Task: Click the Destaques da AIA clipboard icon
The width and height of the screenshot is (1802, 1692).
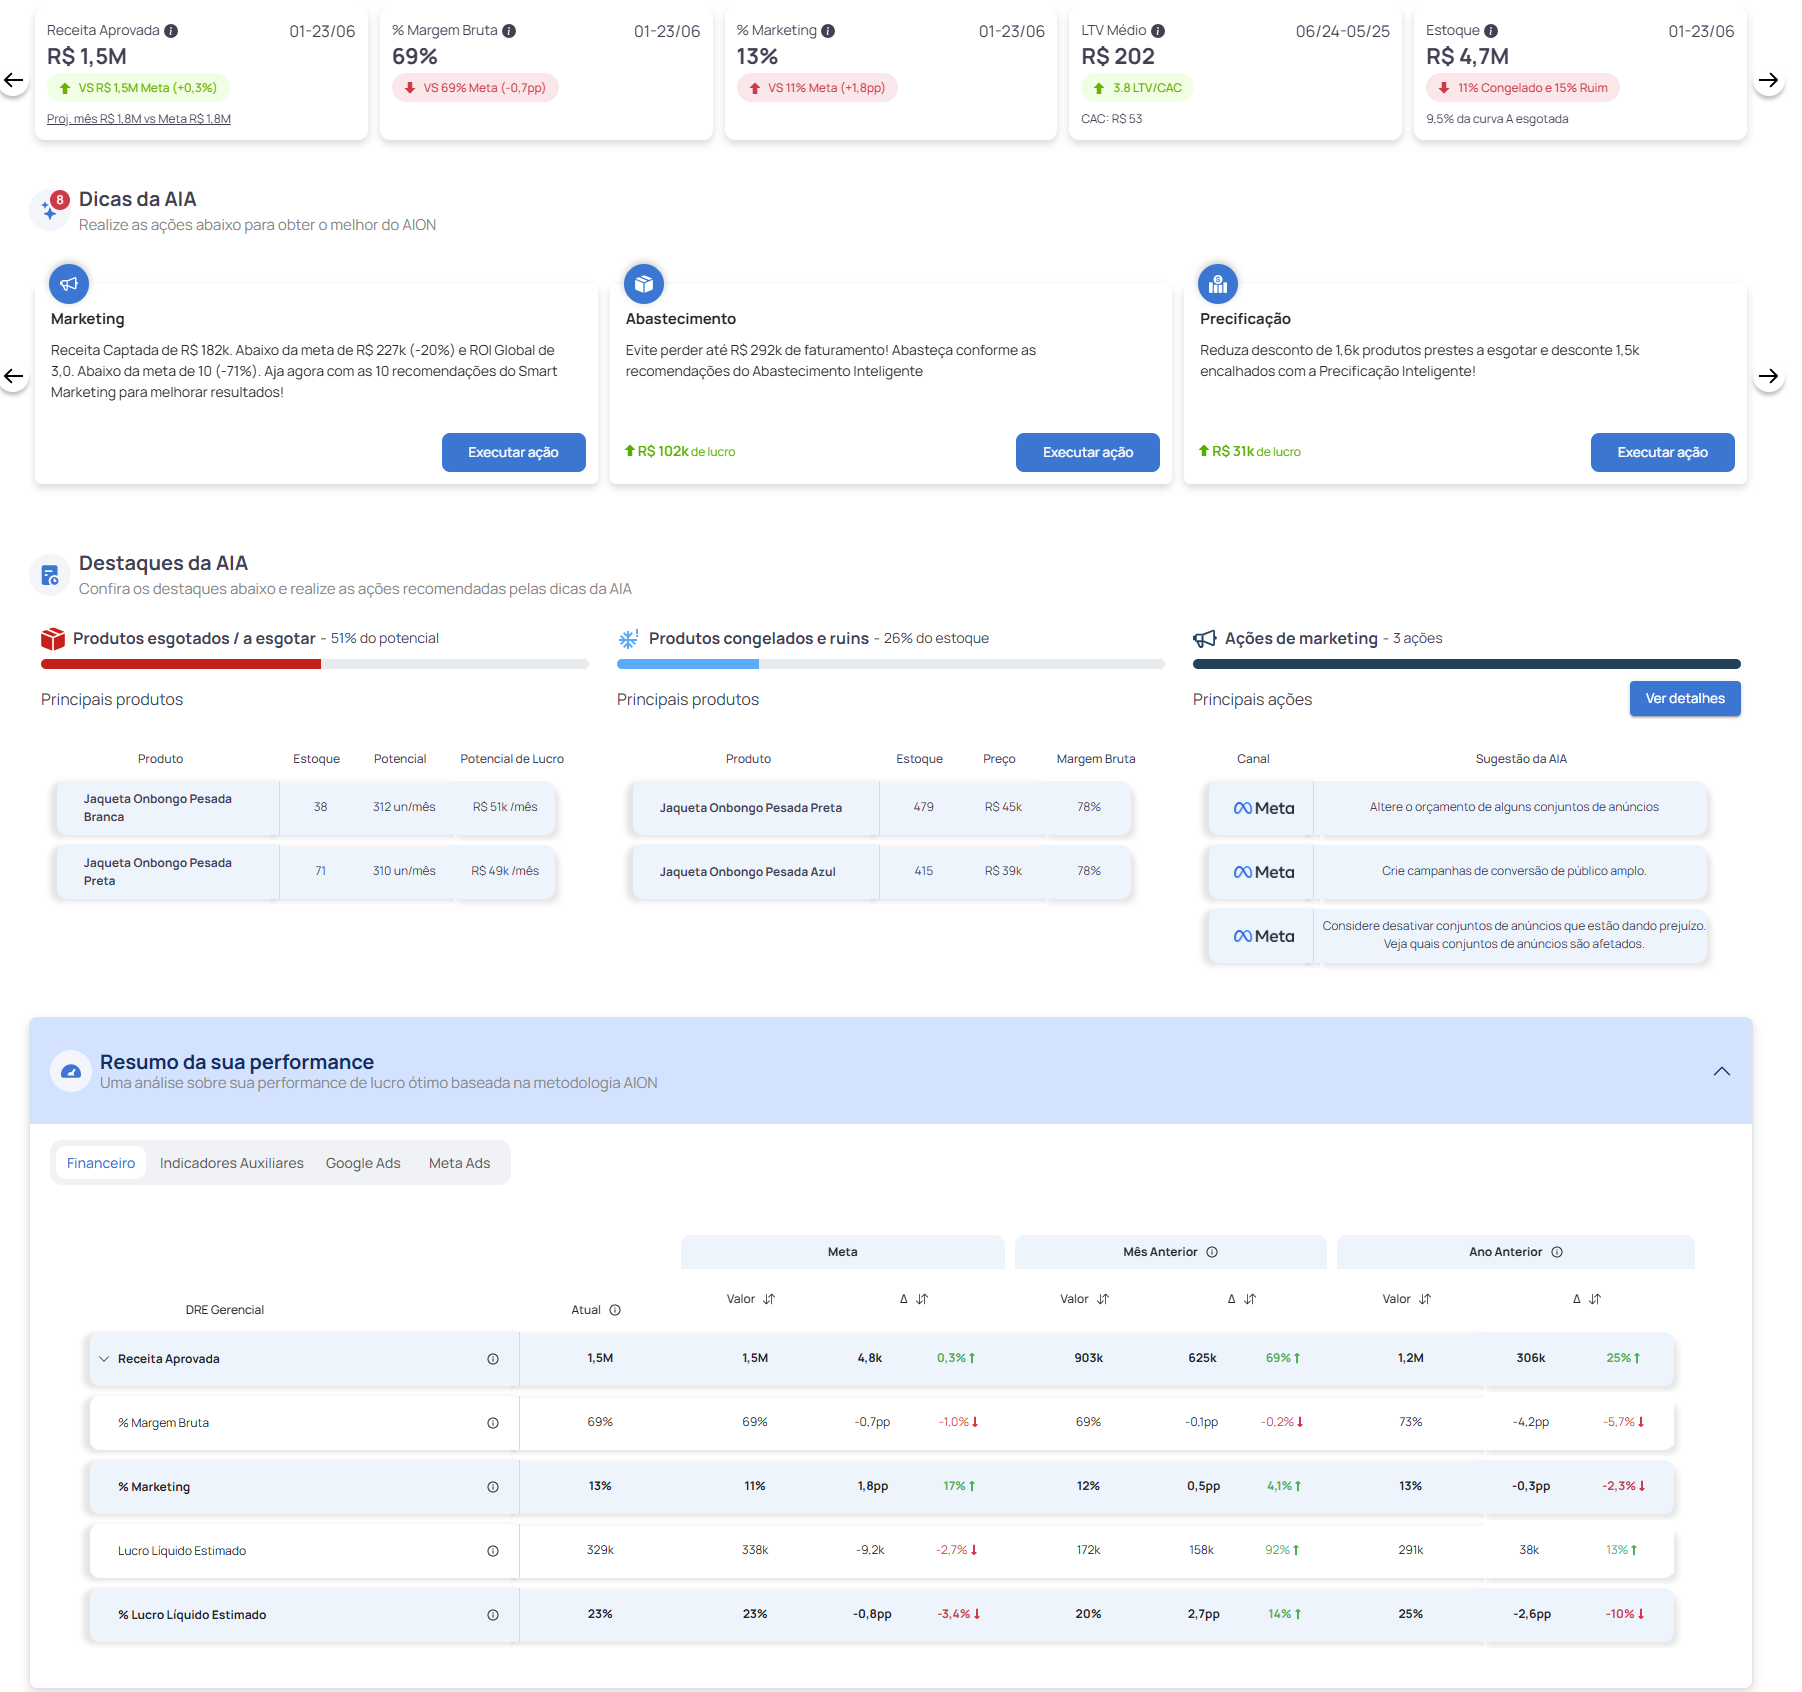Action: (x=49, y=574)
